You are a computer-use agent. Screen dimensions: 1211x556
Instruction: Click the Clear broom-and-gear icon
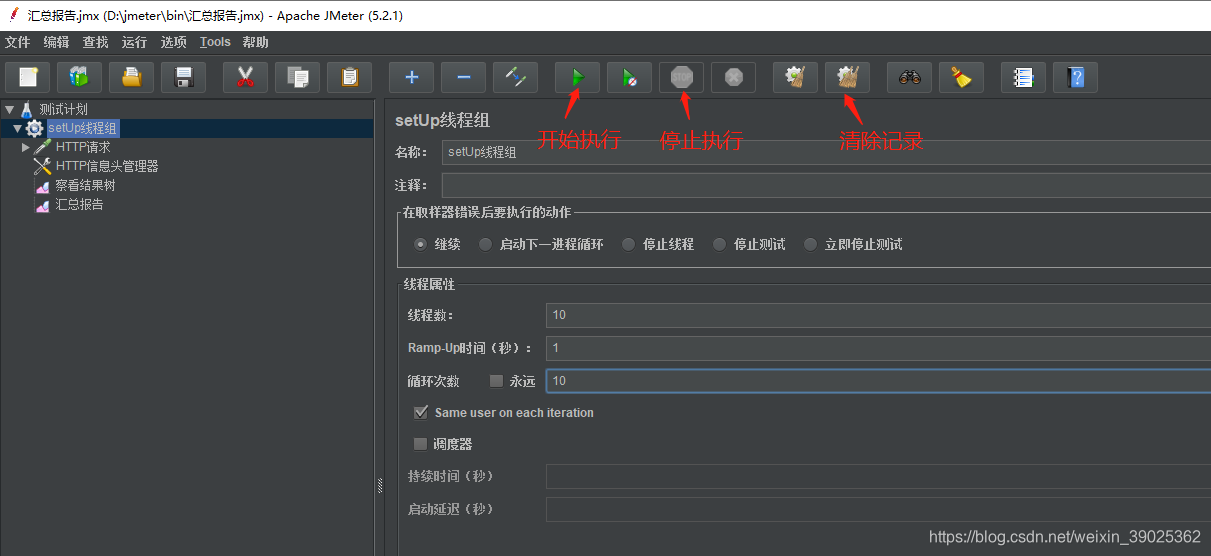point(795,77)
